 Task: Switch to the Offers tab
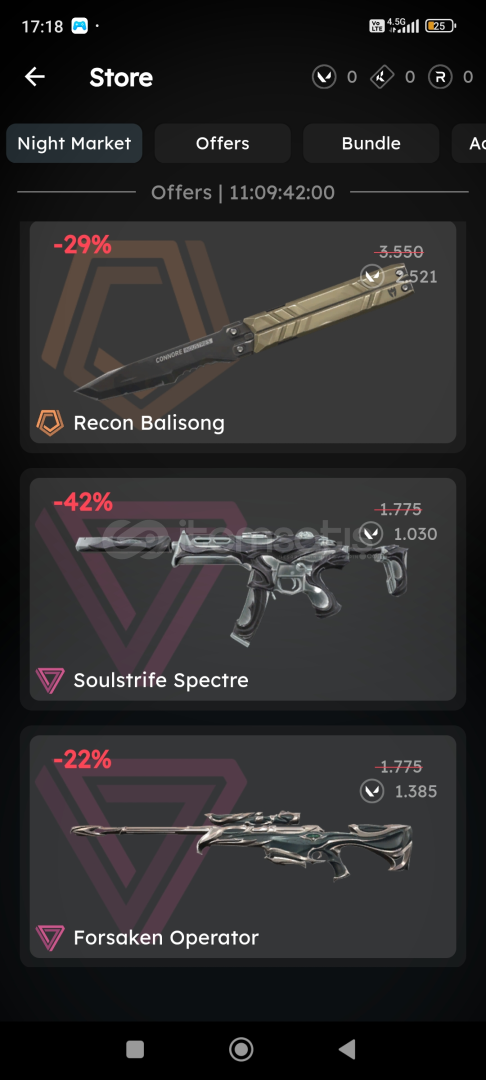pos(222,143)
